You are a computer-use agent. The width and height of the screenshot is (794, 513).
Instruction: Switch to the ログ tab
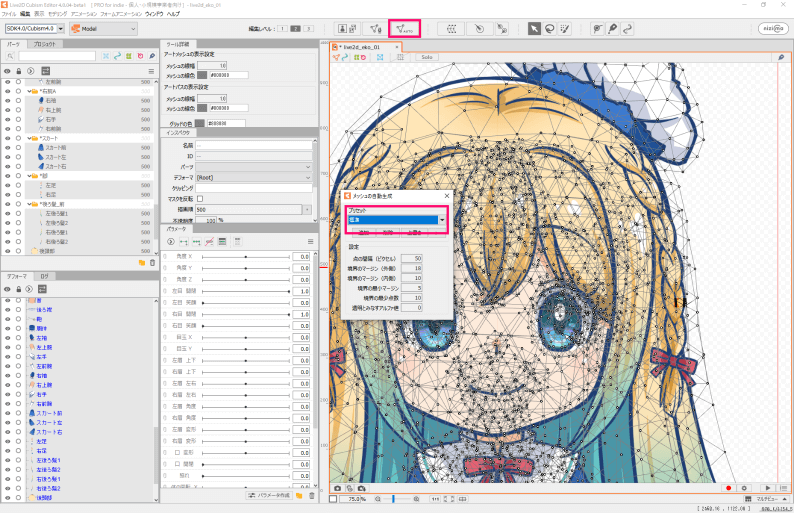(45, 277)
